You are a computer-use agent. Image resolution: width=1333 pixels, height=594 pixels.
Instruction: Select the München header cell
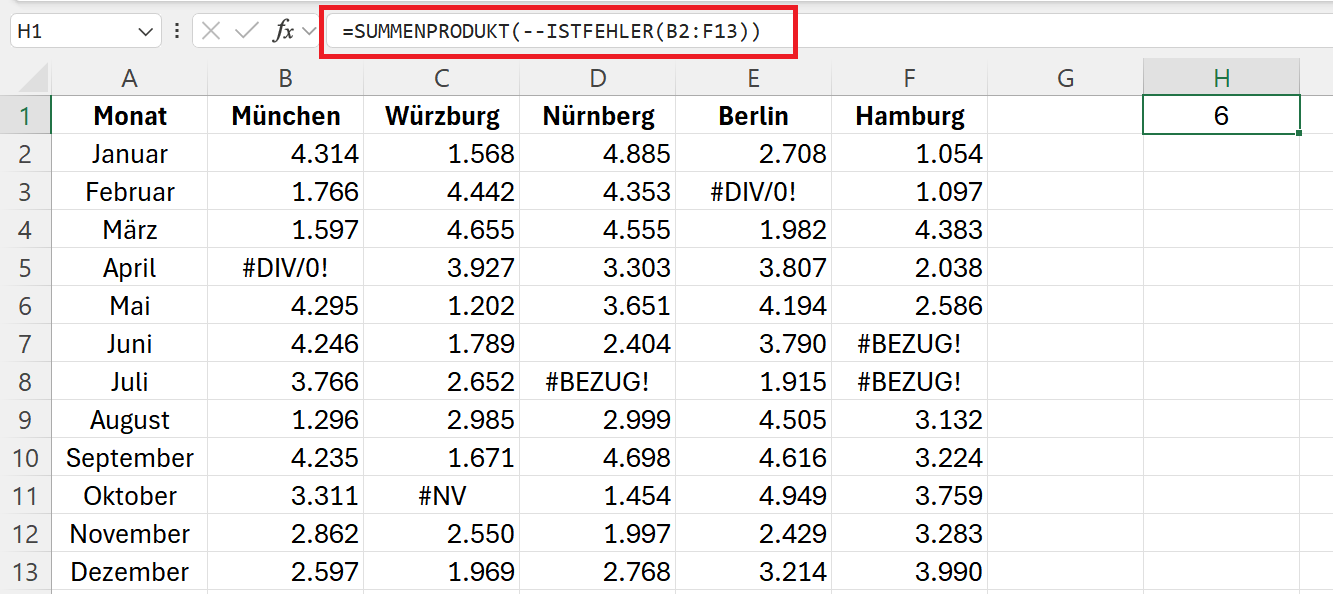[286, 116]
